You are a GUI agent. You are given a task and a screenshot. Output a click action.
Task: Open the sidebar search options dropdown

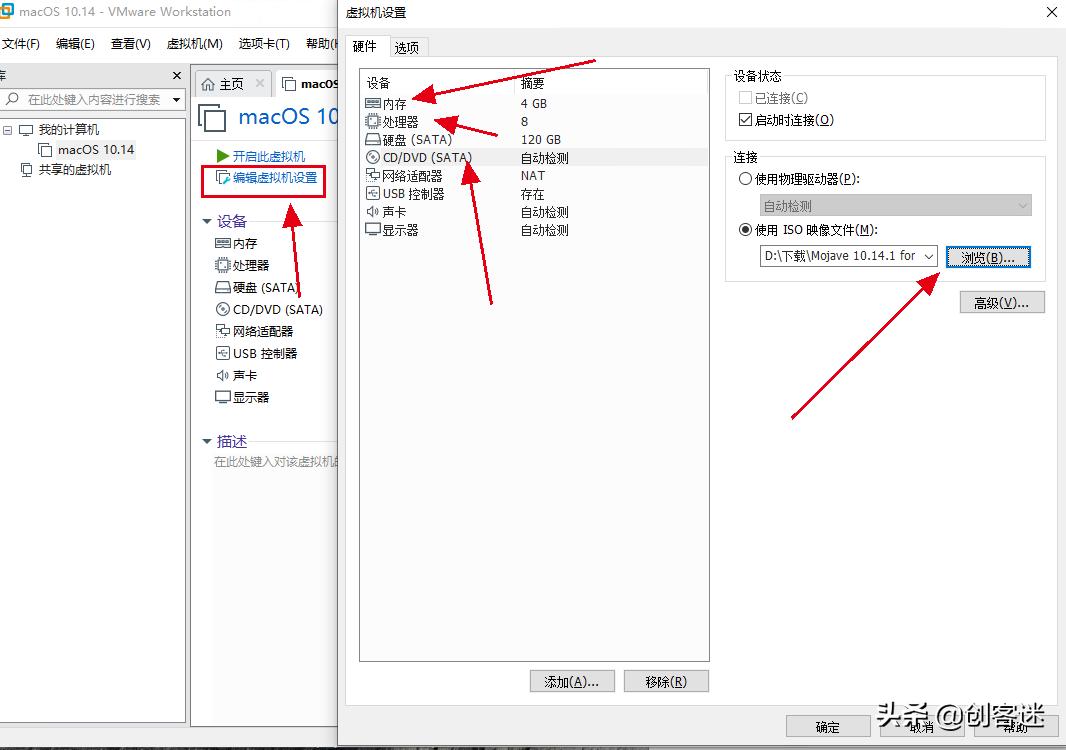(176, 100)
